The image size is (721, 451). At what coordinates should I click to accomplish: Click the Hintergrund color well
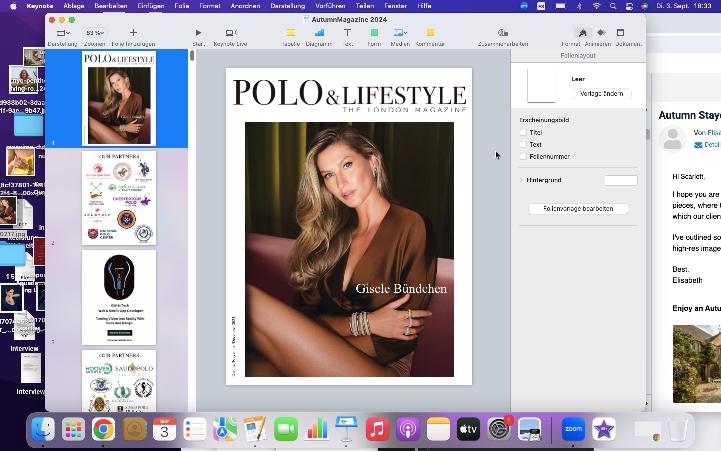coord(620,180)
